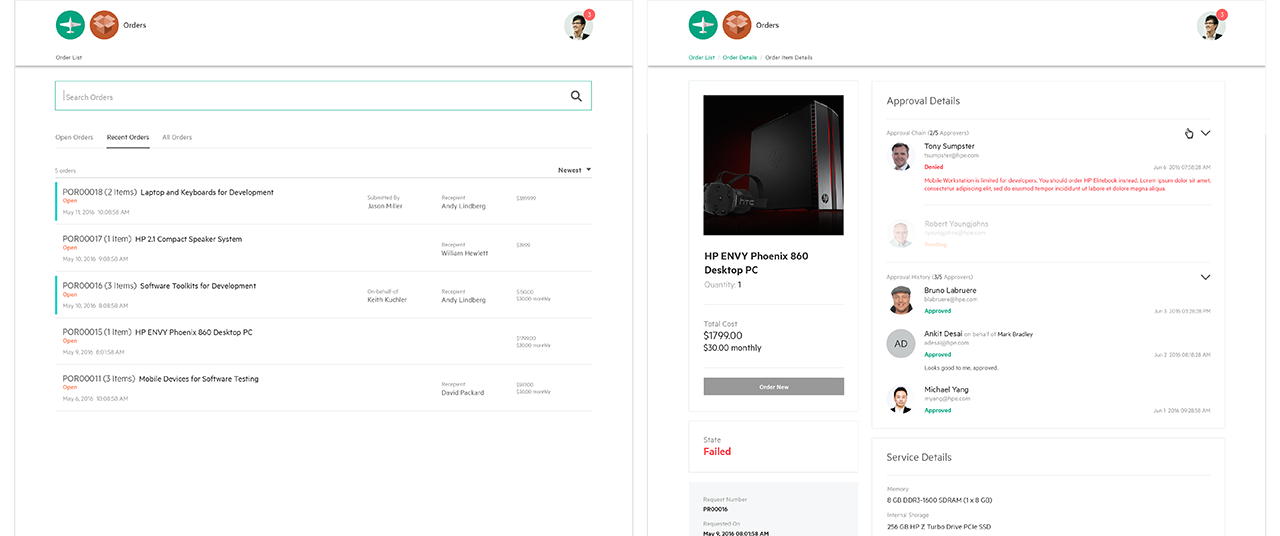
Task: Click the Orders title in Order Item Details window
Action: click(x=768, y=25)
